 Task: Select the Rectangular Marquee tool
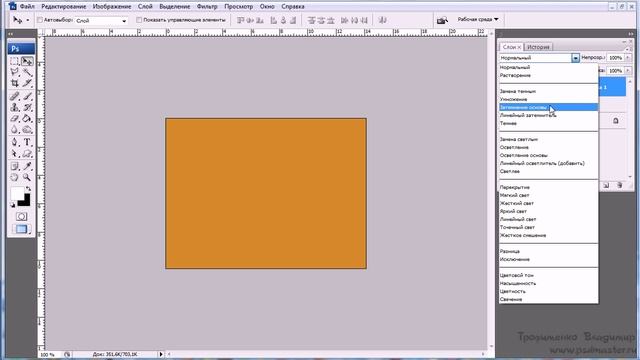[15, 61]
